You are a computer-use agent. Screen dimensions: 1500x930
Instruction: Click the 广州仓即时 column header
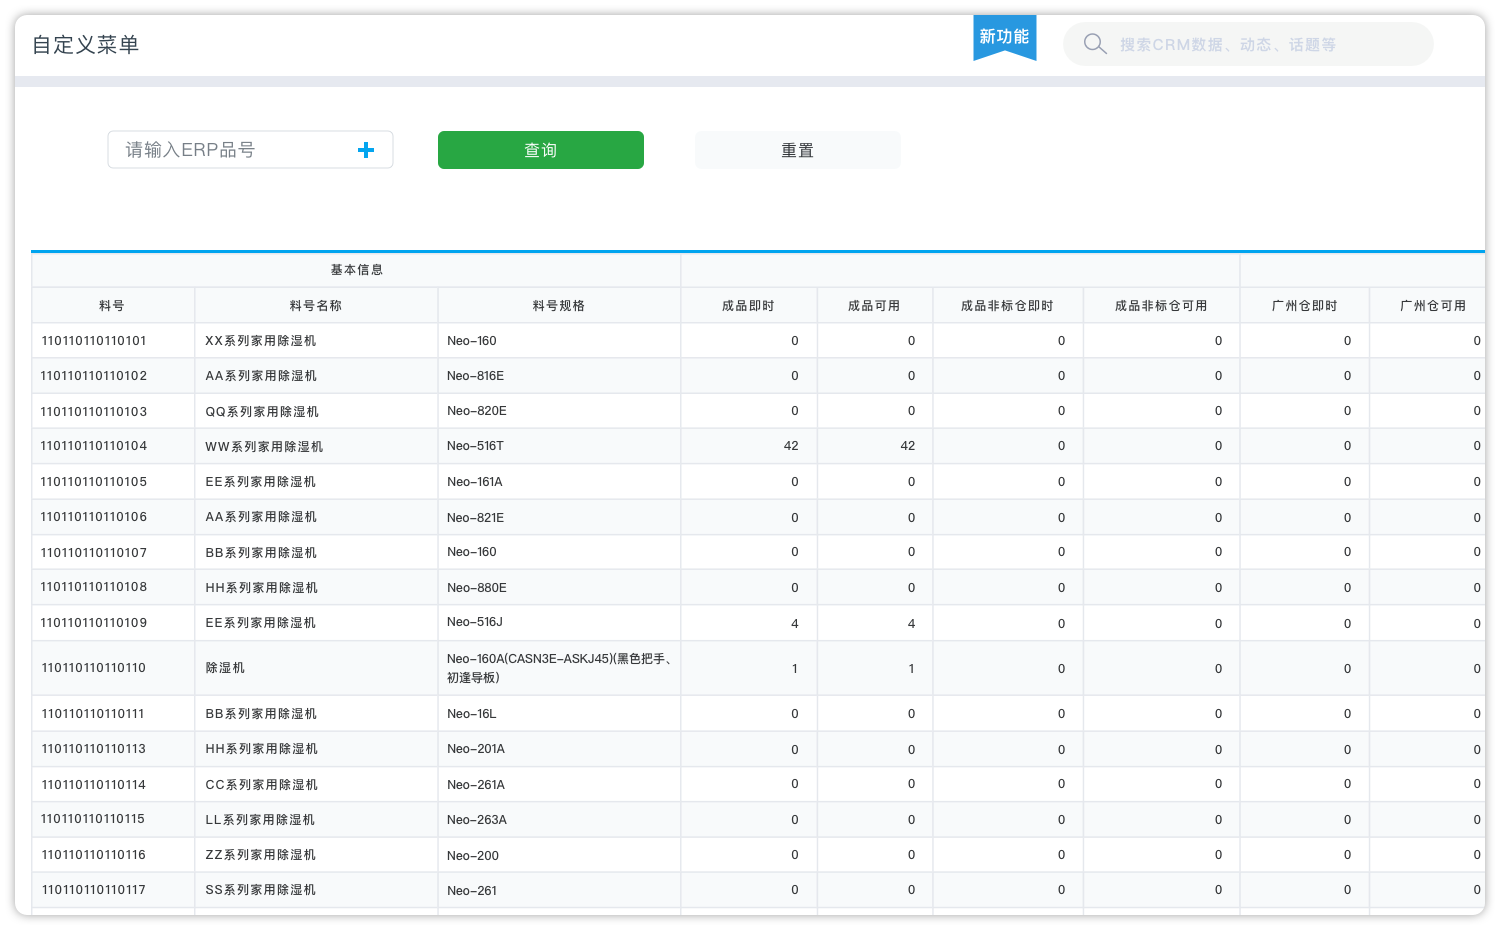(x=1304, y=306)
